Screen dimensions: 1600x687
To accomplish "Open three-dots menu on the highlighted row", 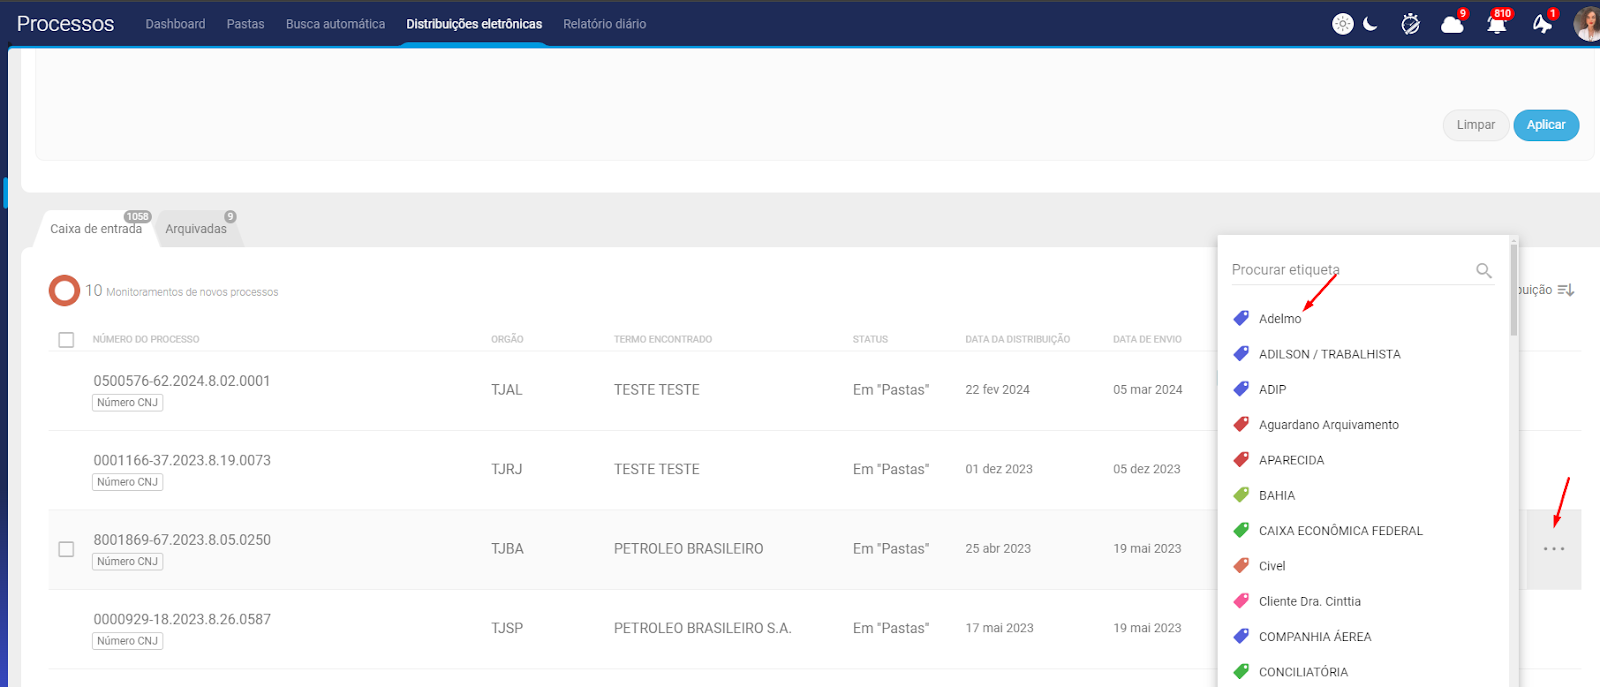I will point(1553,549).
